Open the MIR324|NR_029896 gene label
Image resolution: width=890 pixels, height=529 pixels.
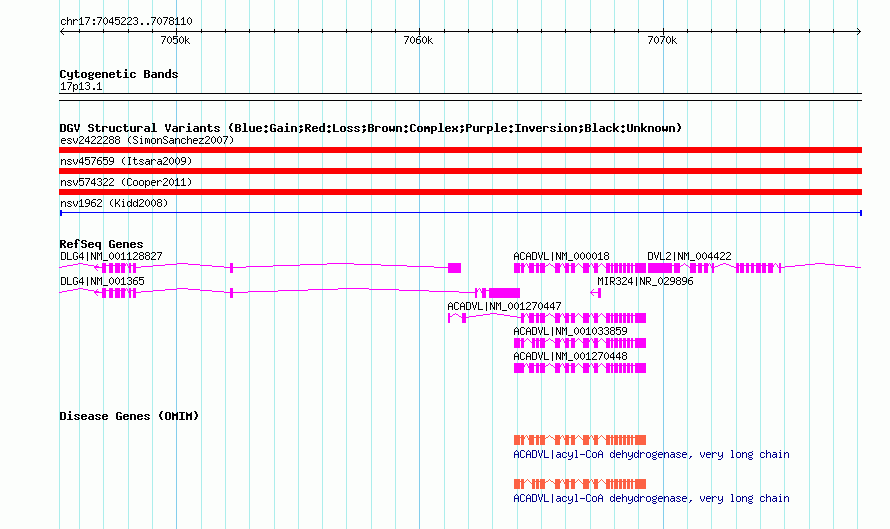coord(645,281)
